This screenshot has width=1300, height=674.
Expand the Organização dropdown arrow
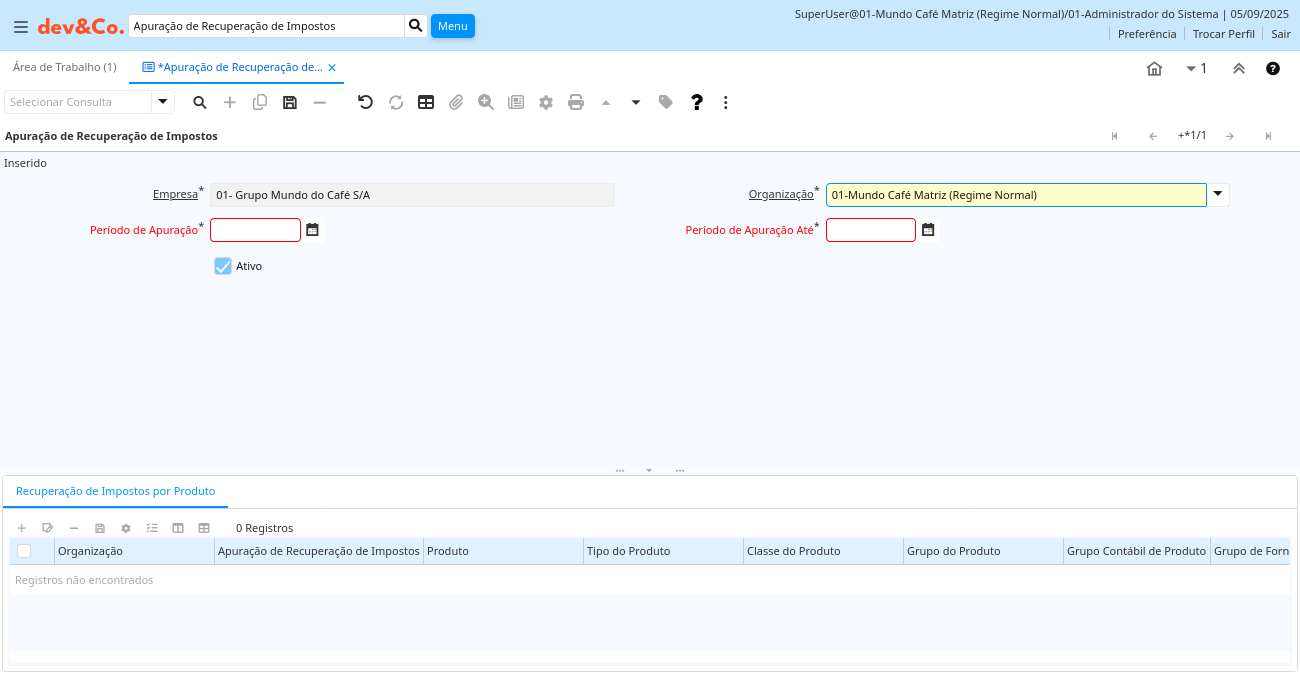pyautogui.click(x=1218, y=194)
